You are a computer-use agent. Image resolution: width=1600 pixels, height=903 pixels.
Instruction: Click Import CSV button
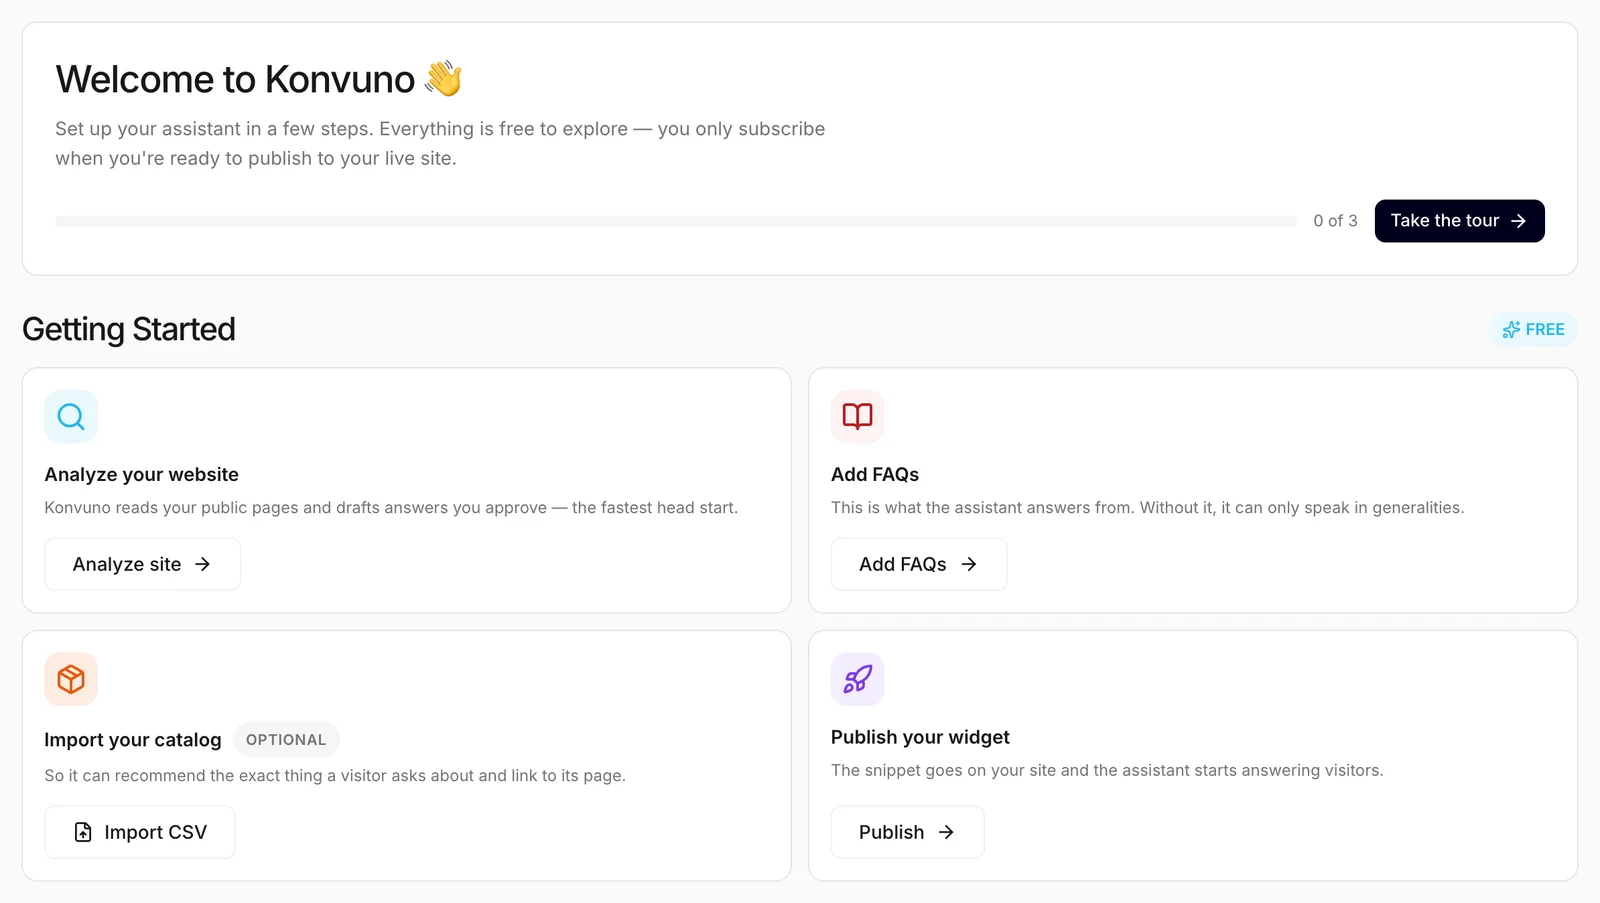coord(140,832)
